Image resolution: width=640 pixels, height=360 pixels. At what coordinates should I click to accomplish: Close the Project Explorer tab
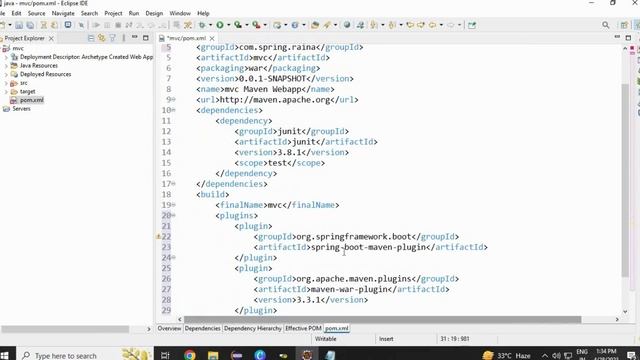pos(51,38)
